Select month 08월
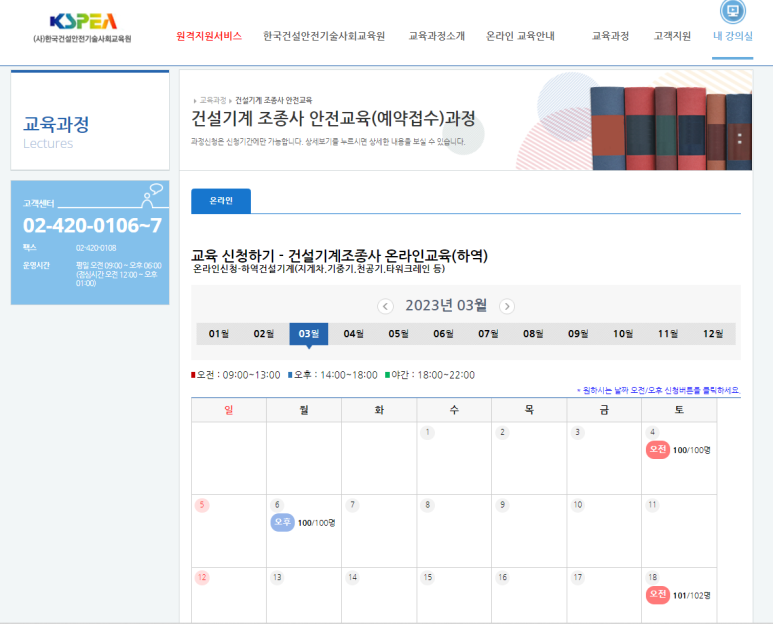This screenshot has height=624, width=773. click(x=533, y=334)
